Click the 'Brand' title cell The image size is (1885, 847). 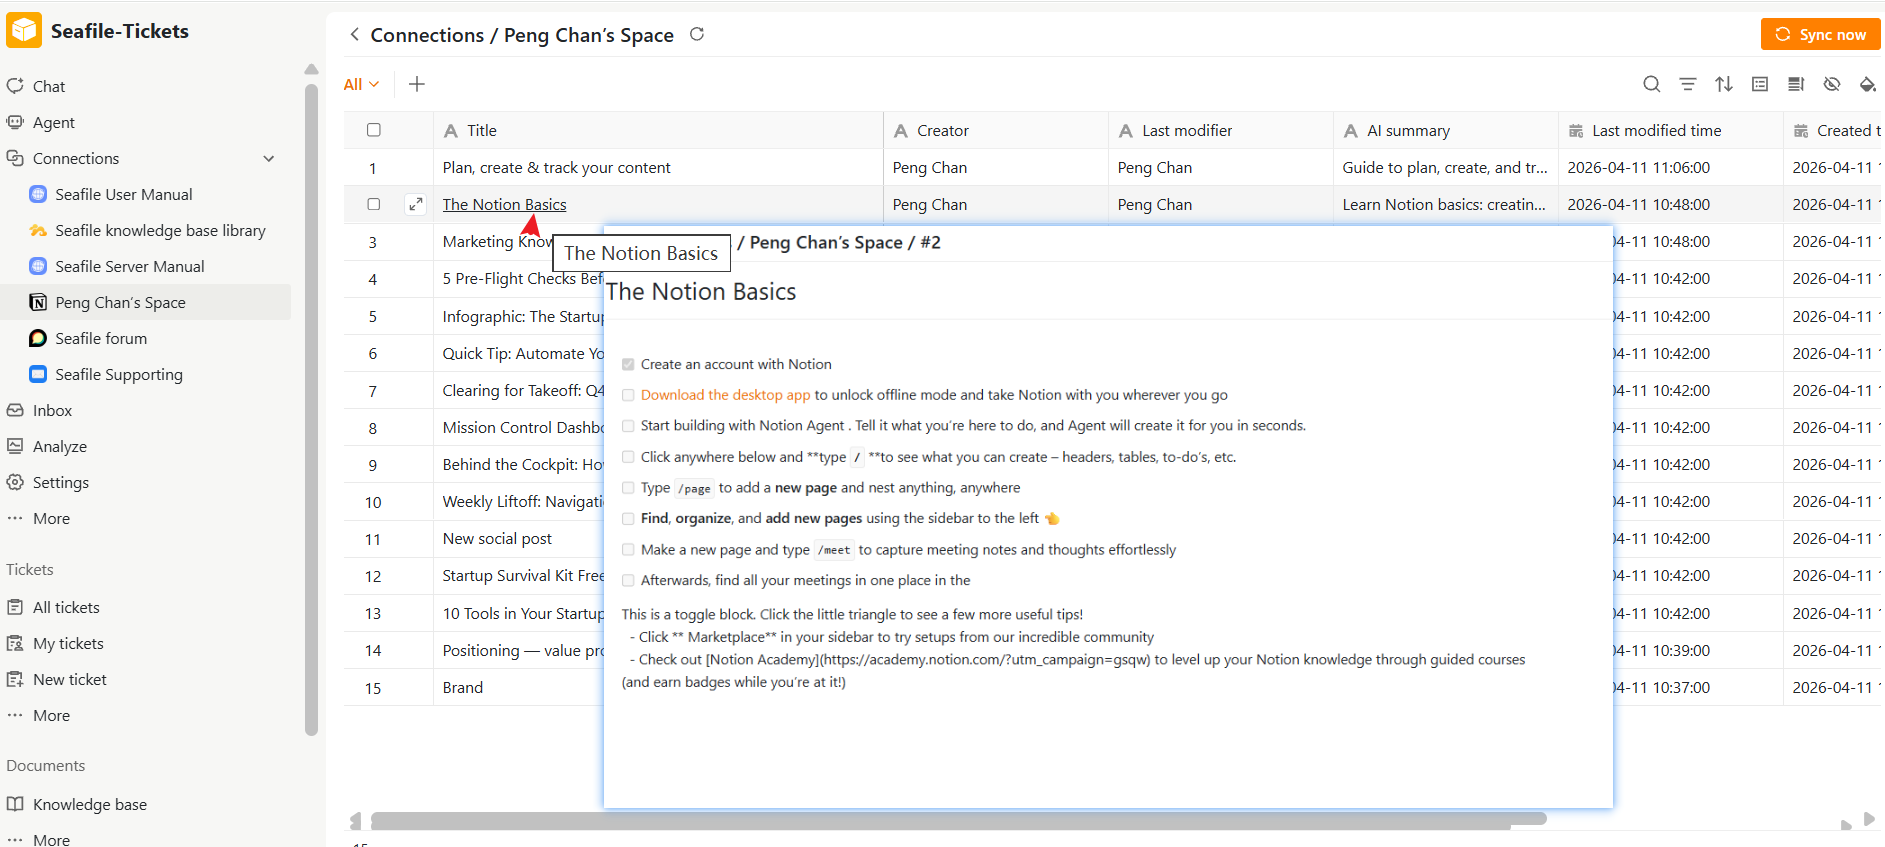[x=463, y=688]
